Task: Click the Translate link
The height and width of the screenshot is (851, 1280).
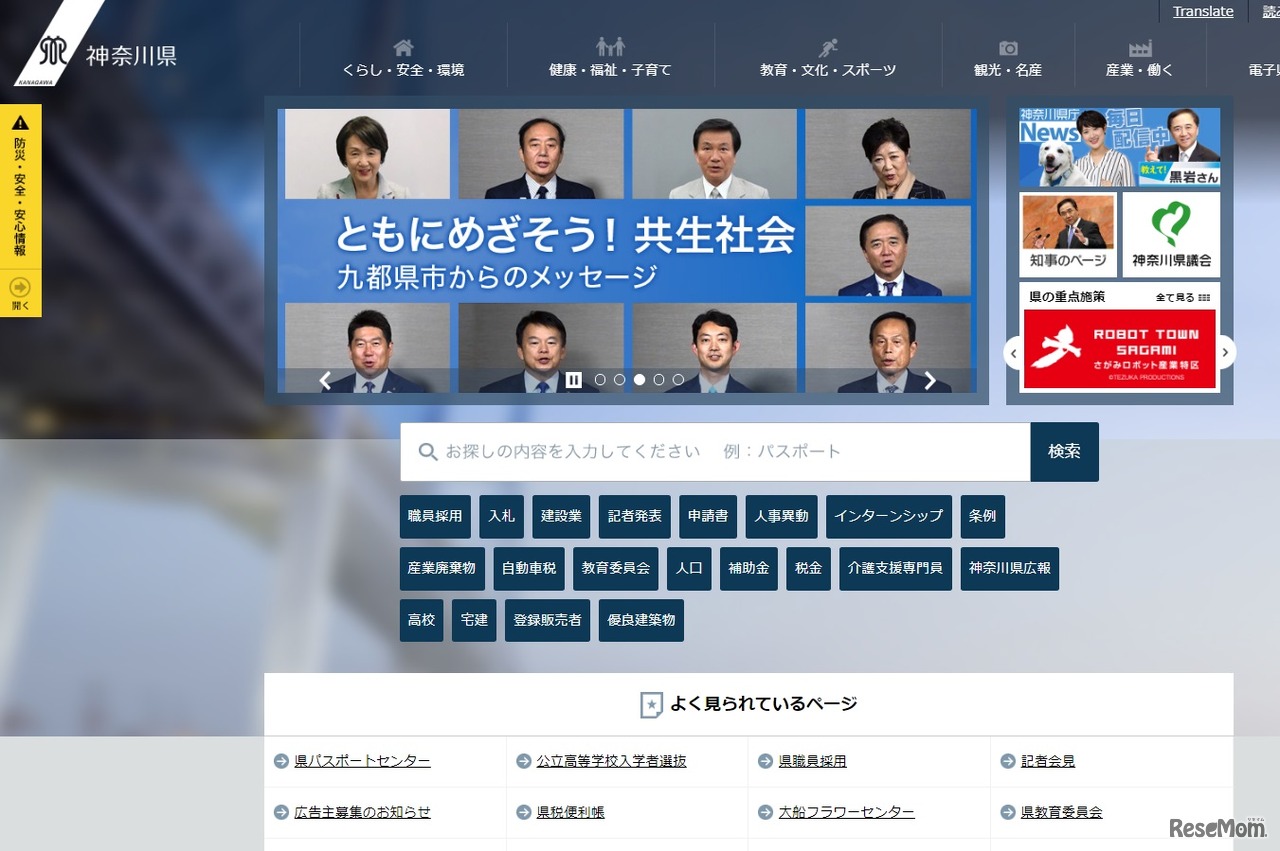Action: (x=1203, y=11)
